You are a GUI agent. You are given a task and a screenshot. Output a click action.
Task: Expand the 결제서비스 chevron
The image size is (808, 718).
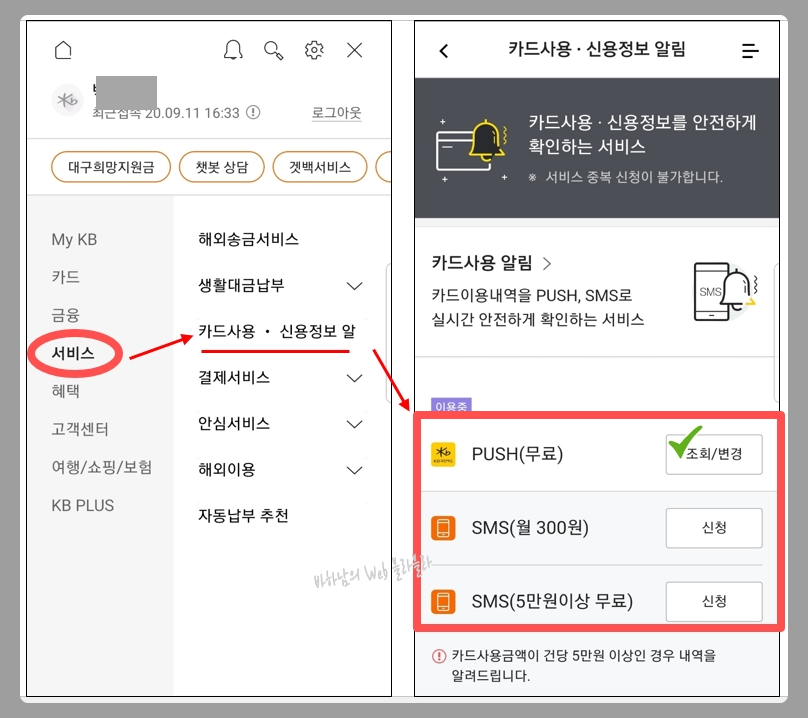(x=355, y=378)
